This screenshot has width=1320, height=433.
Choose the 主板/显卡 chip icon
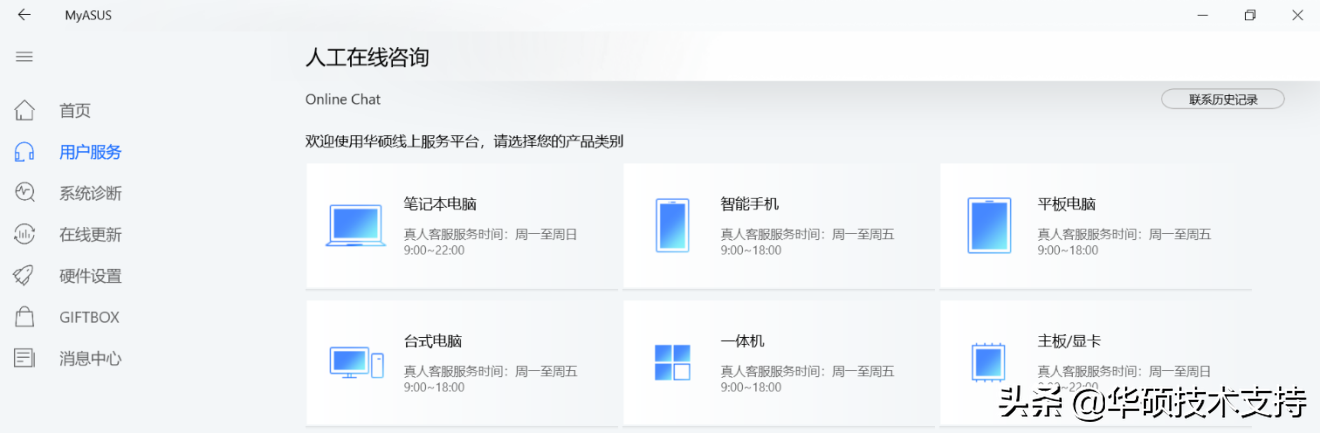pyautogui.click(x=990, y=362)
